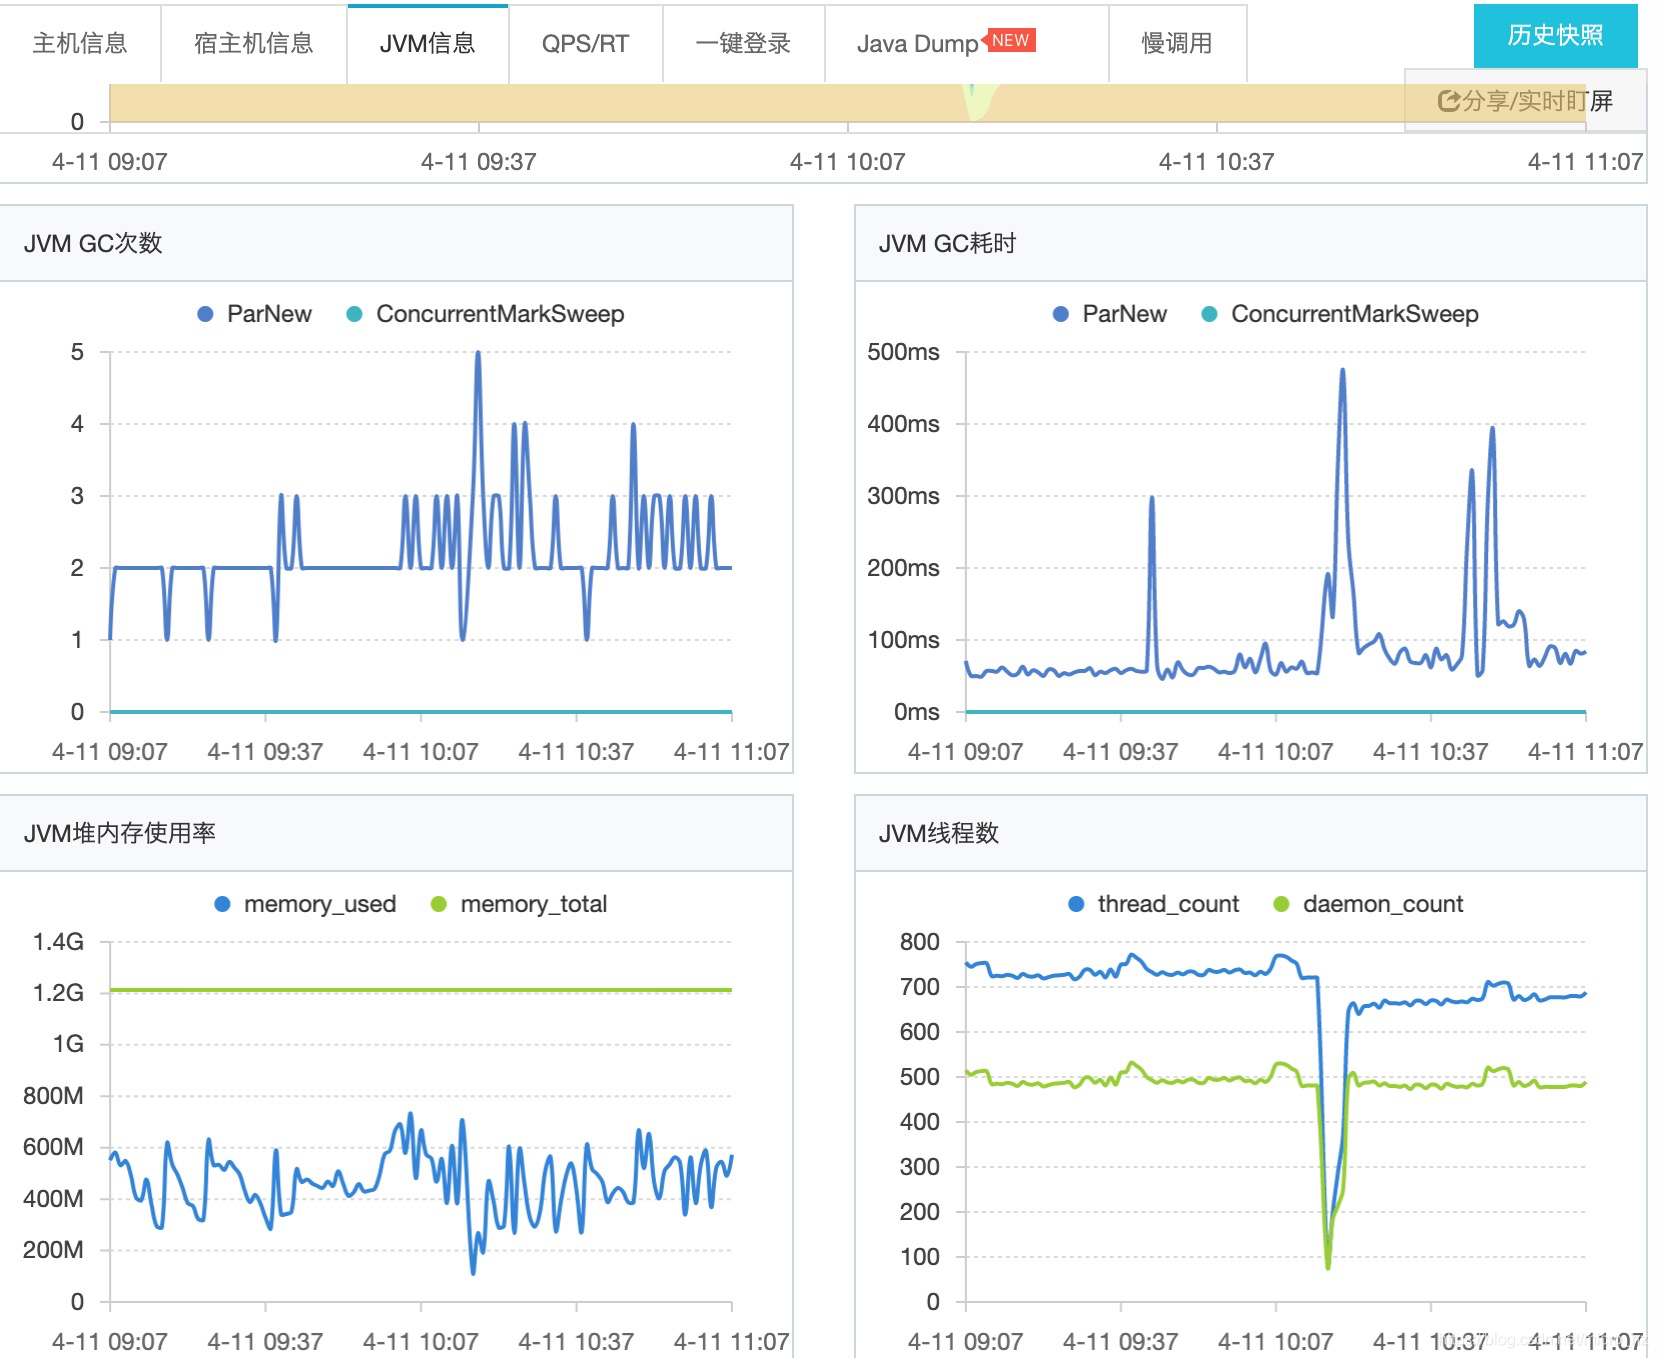Click the 500ms axis label in GC耗时
The width and height of the screenshot is (1658, 1358).
pos(903,352)
